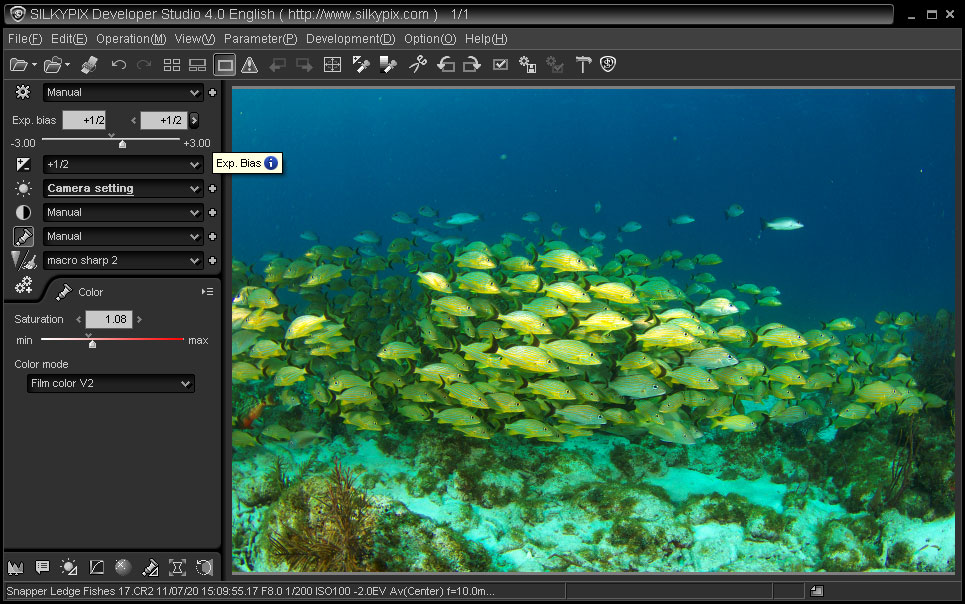Click the highlight warning triangle icon

(x=250, y=65)
